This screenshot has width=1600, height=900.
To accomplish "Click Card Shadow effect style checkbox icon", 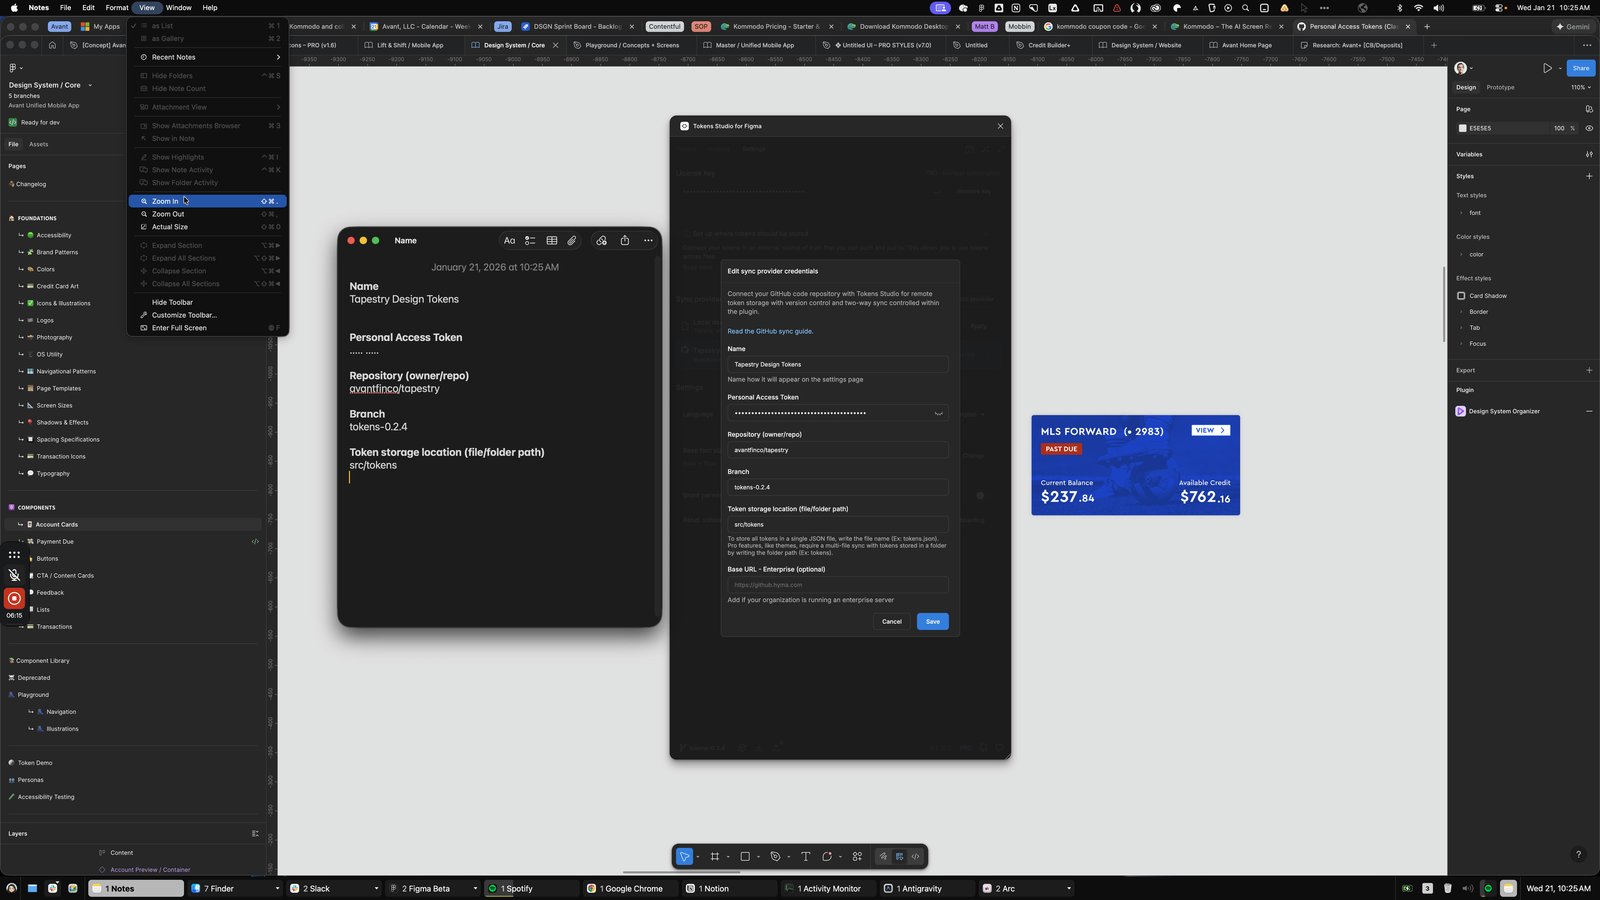I will pyautogui.click(x=1461, y=296).
